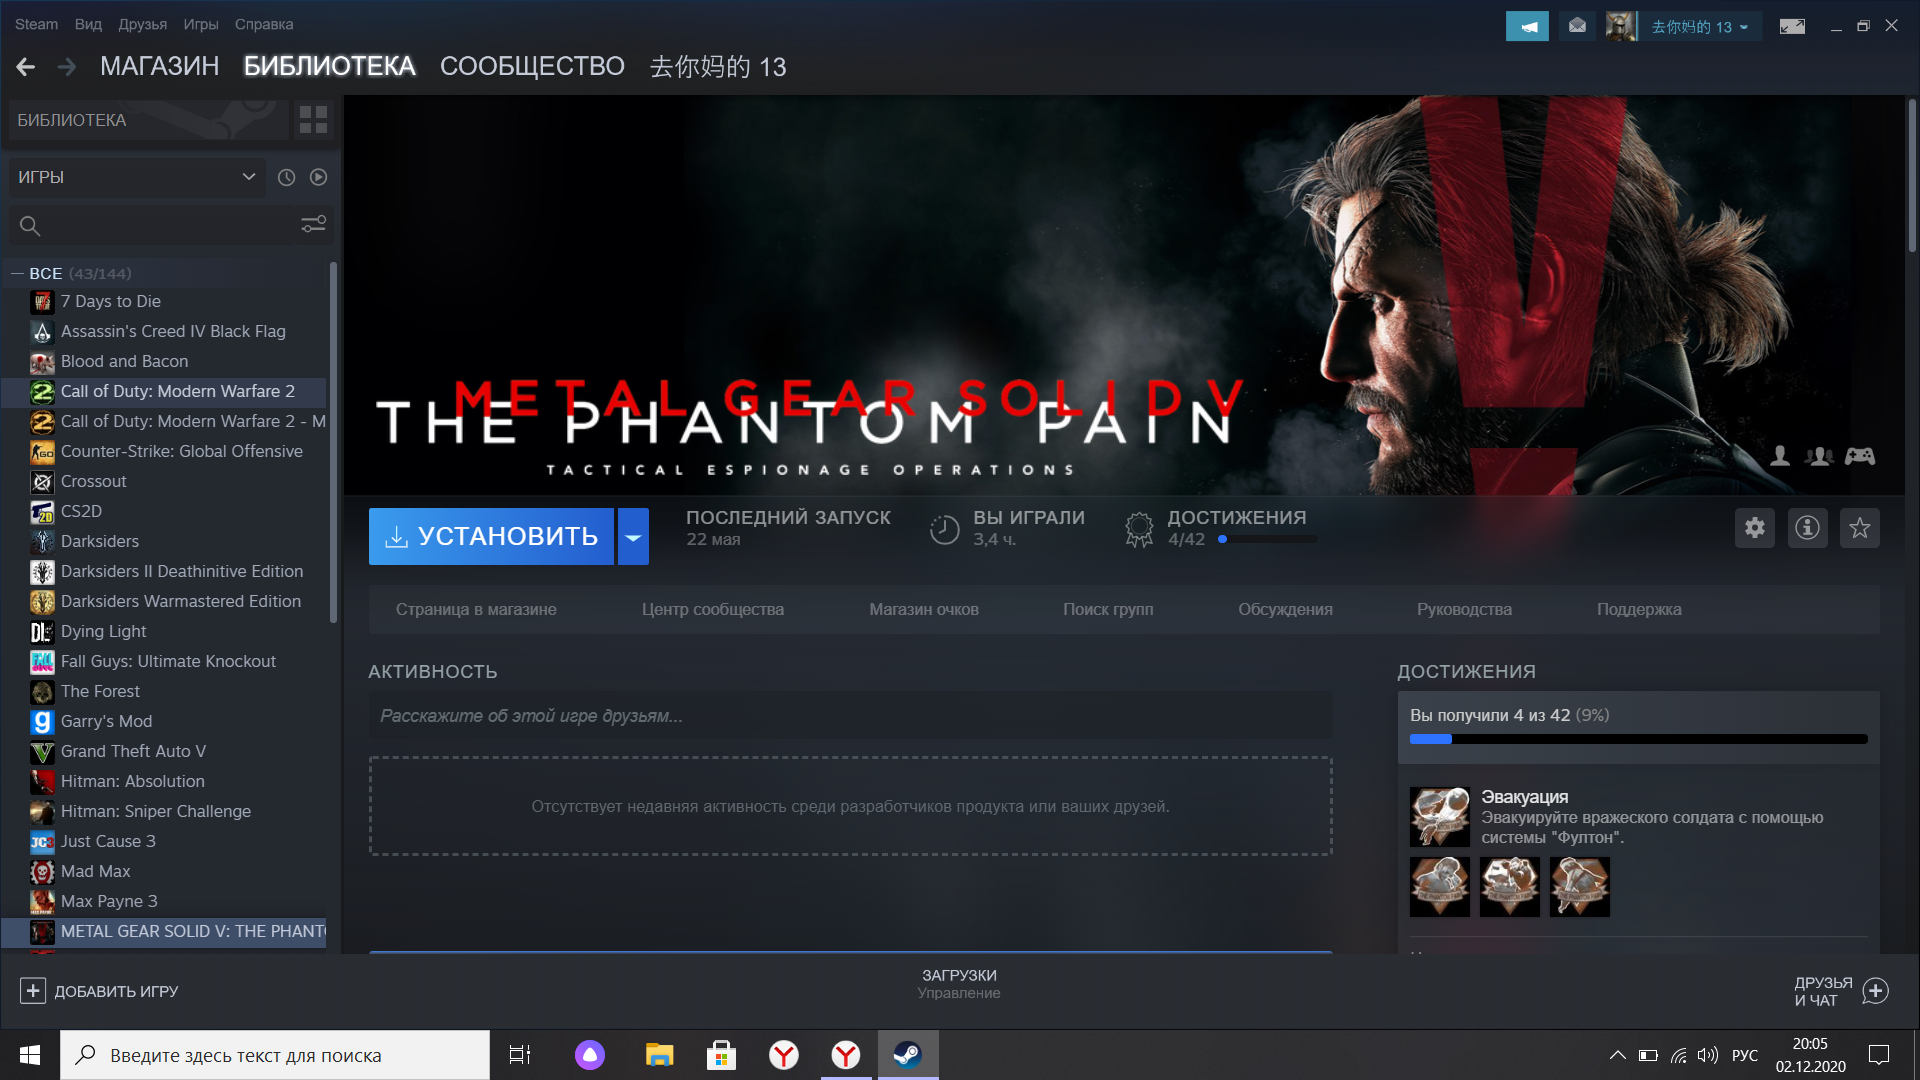Open the inbox envelope icon
This screenshot has width=1920, height=1080.
tap(1577, 26)
